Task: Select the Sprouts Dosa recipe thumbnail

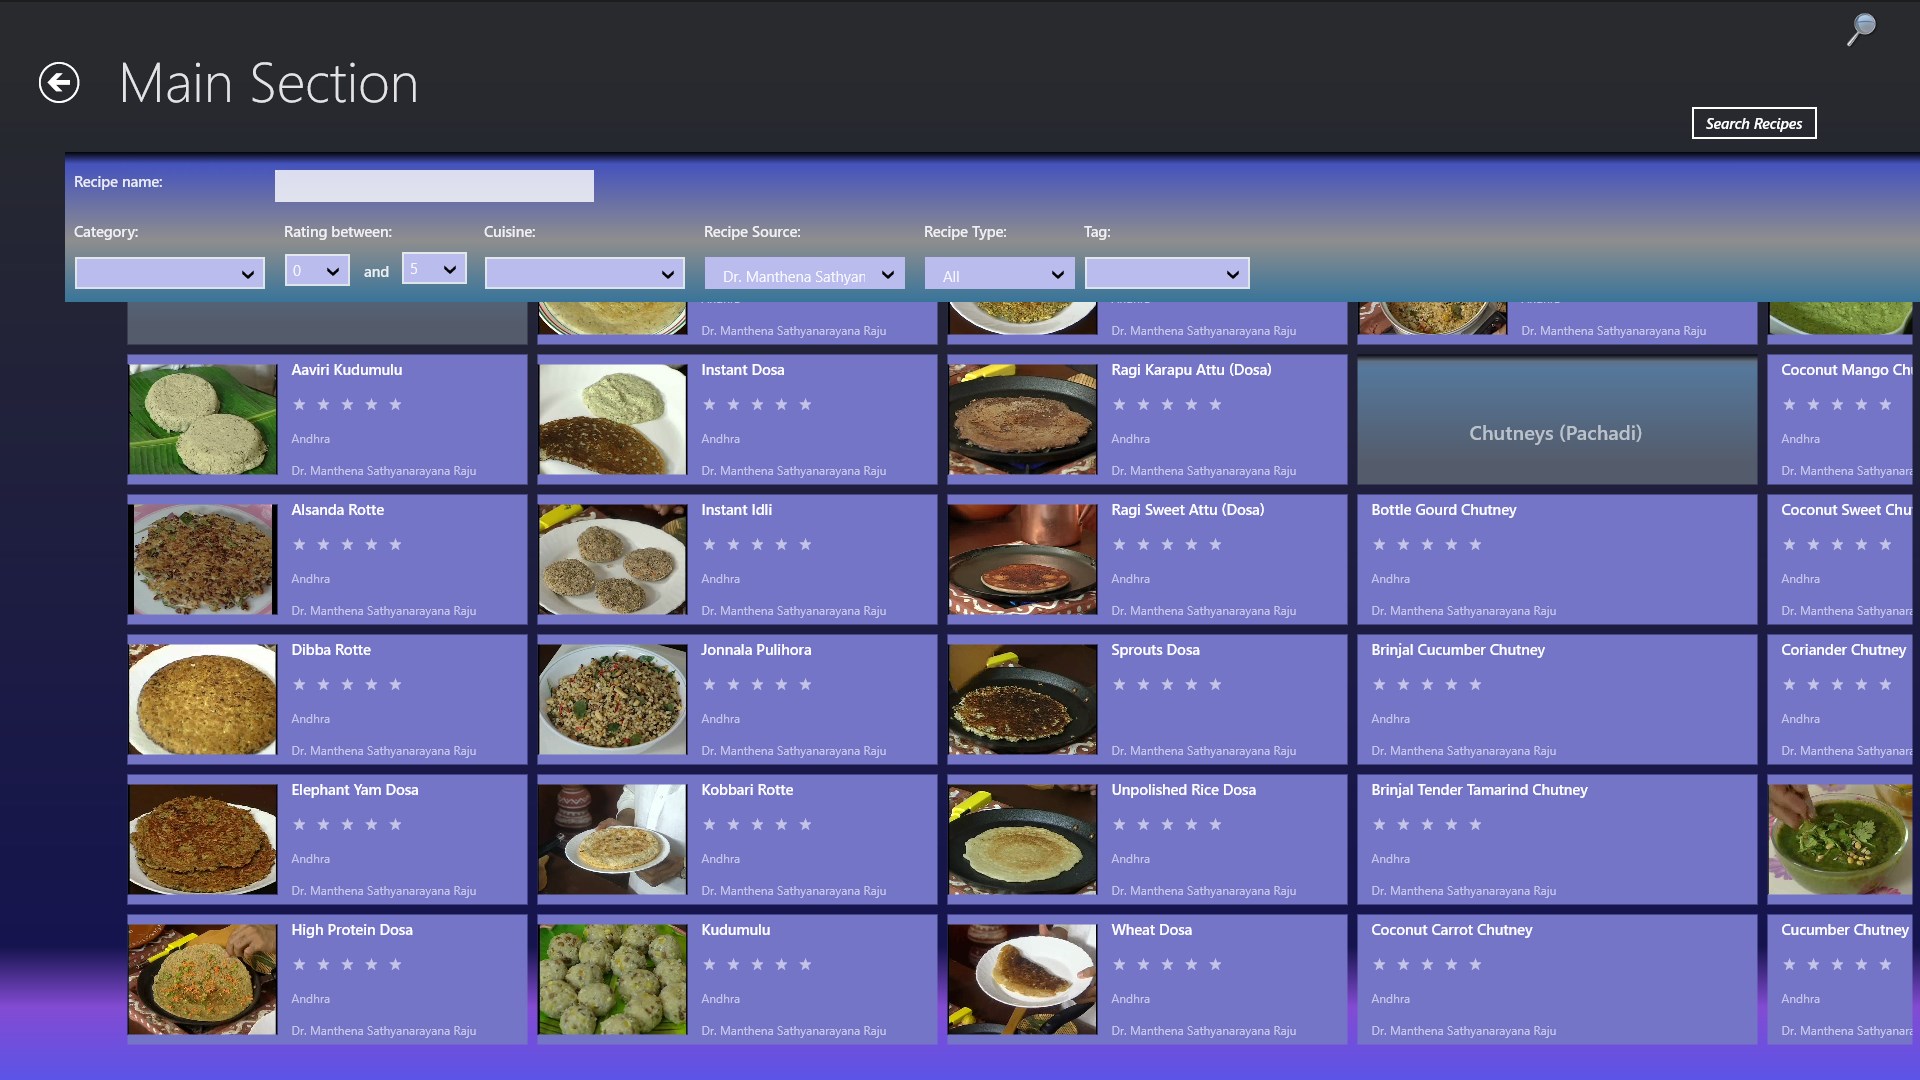Action: tap(1022, 699)
